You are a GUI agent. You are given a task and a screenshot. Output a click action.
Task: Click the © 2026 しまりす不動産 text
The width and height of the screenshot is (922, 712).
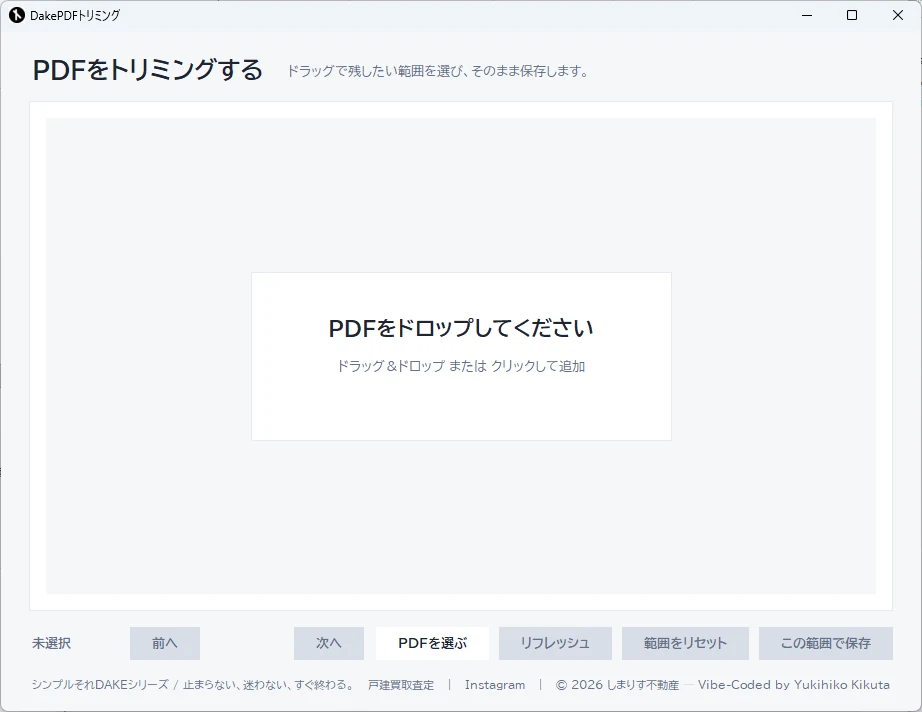point(617,685)
